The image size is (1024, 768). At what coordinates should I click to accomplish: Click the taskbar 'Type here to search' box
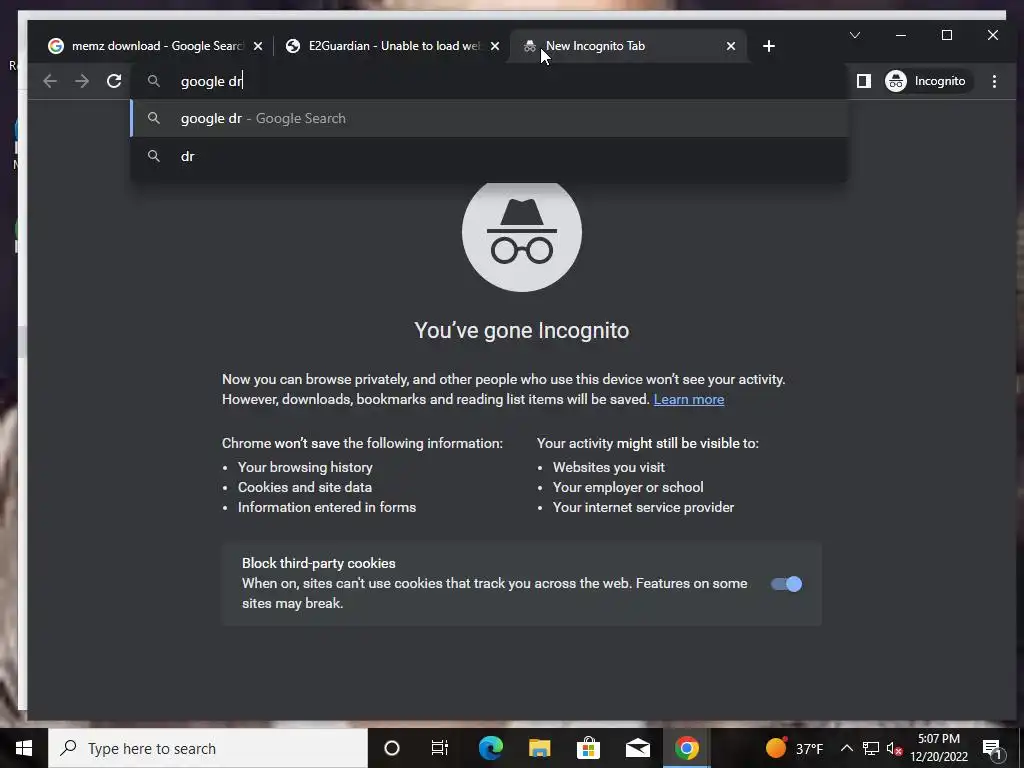coord(208,748)
